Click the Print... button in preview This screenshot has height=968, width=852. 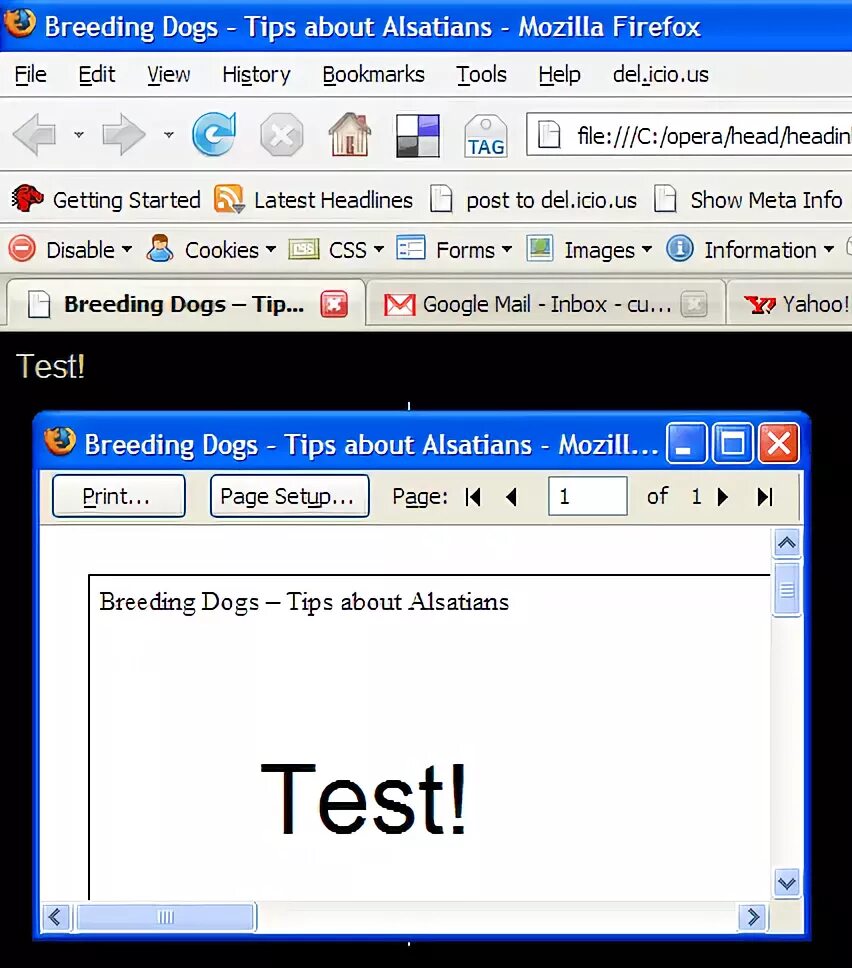click(x=119, y=496)
